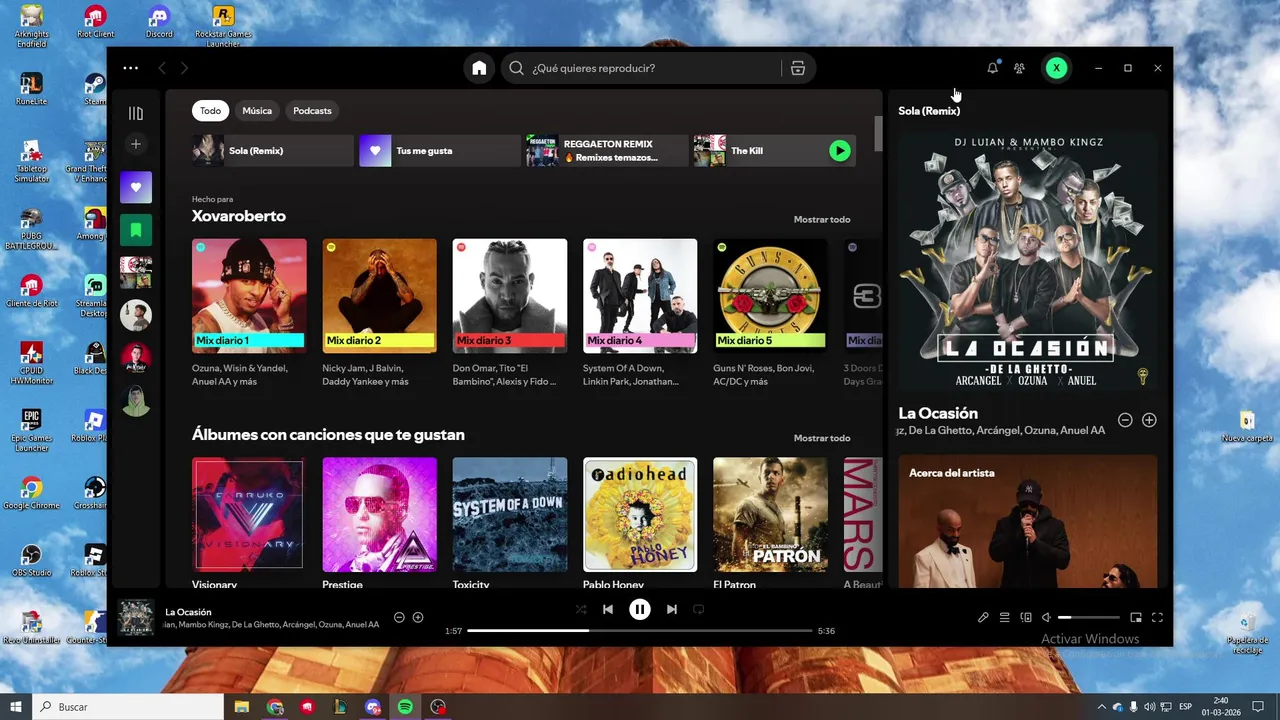Open the Windows Start menu
The width and height of the screenshot is (1280, 720).
16,707
